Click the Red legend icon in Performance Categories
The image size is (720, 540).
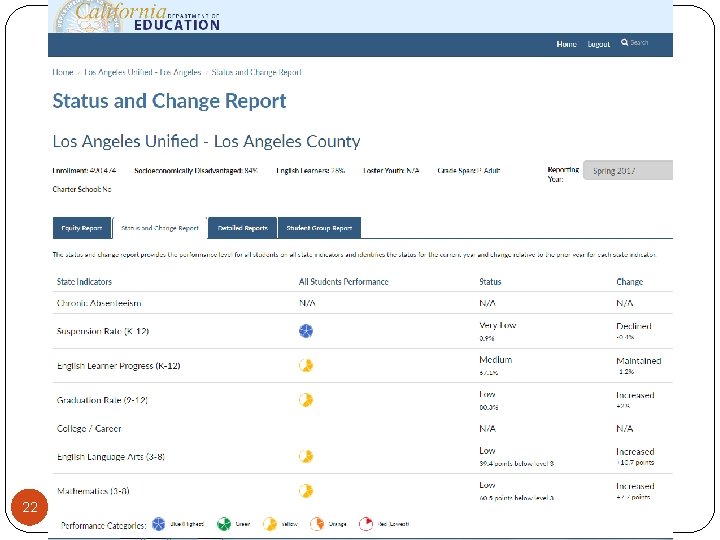[x=366, y=524]
